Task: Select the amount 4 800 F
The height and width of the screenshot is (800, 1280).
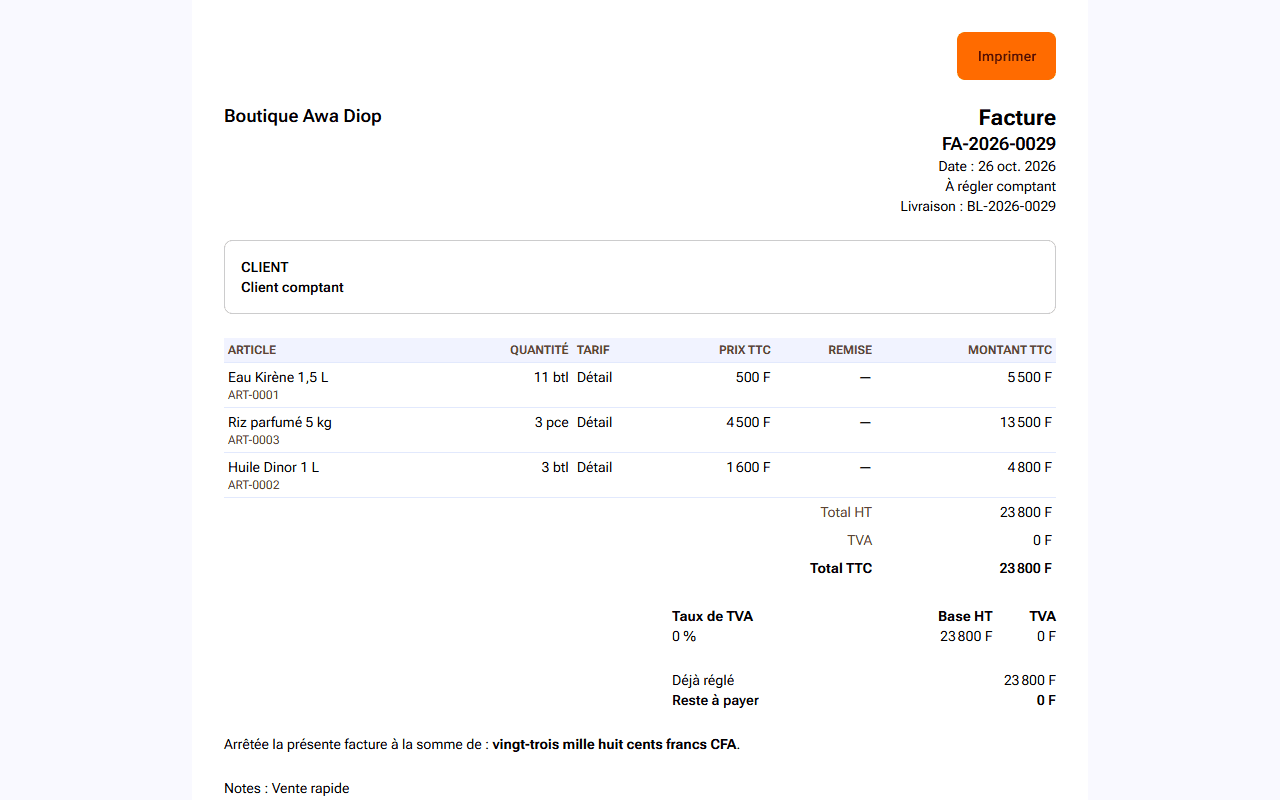Action: pyautogui.click(x=1029, y=467)
